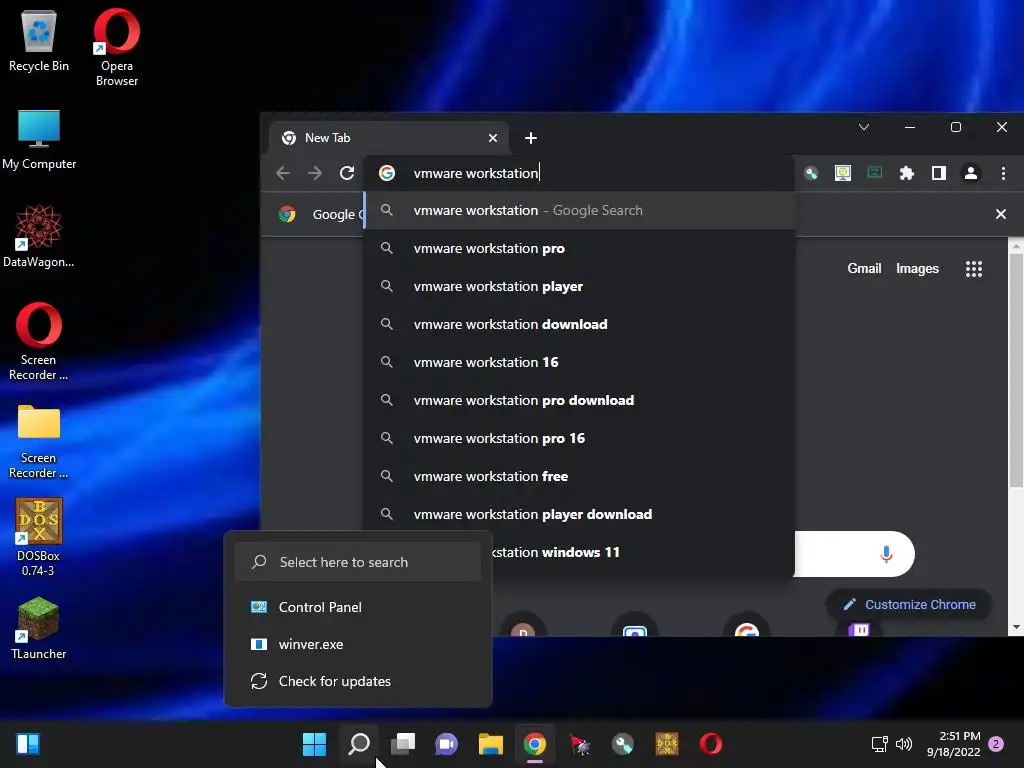Open the My Computer desktop icon
1024x768 pixels.
[x=39, y=140]
